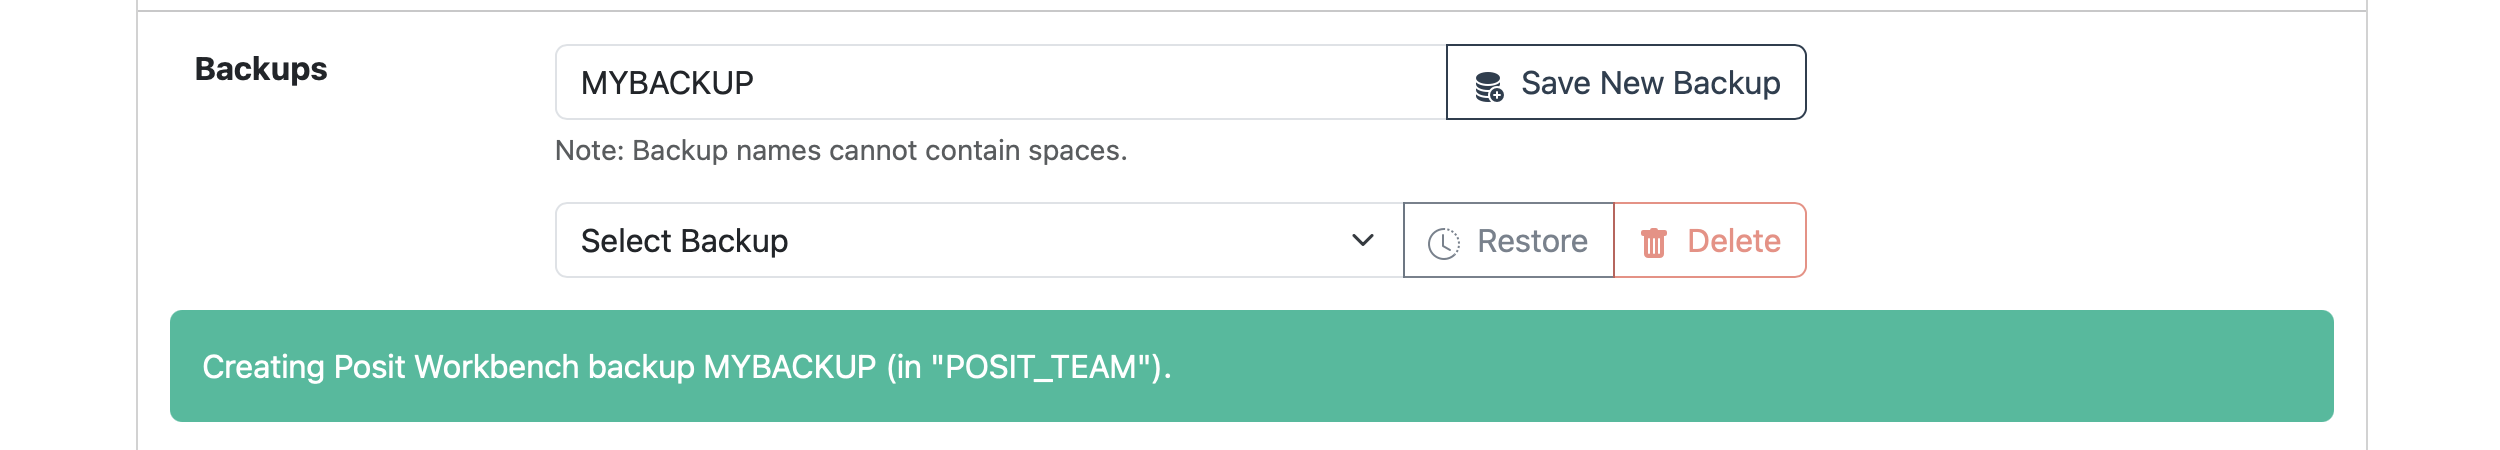Click the "Save New Backup" label text

click(x=1650, y=83)
